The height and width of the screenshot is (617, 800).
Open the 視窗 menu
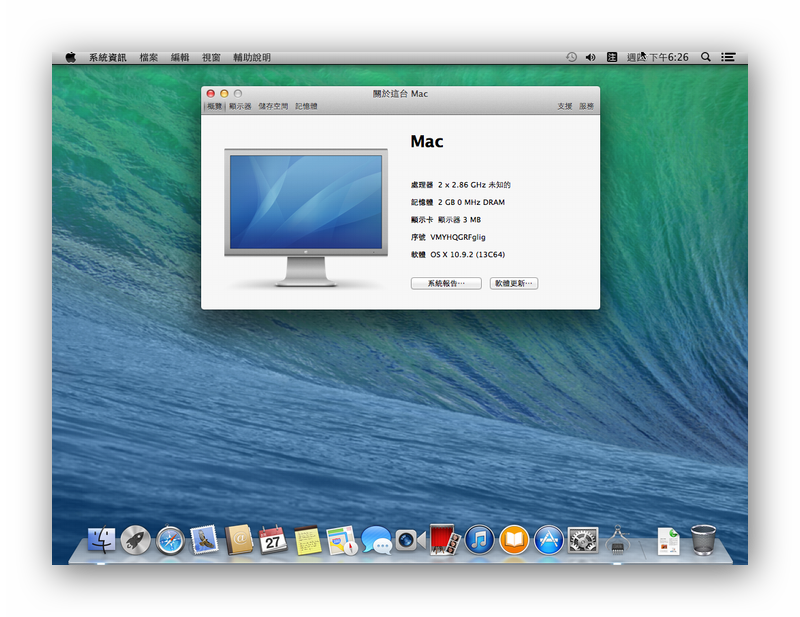point(211,58)
